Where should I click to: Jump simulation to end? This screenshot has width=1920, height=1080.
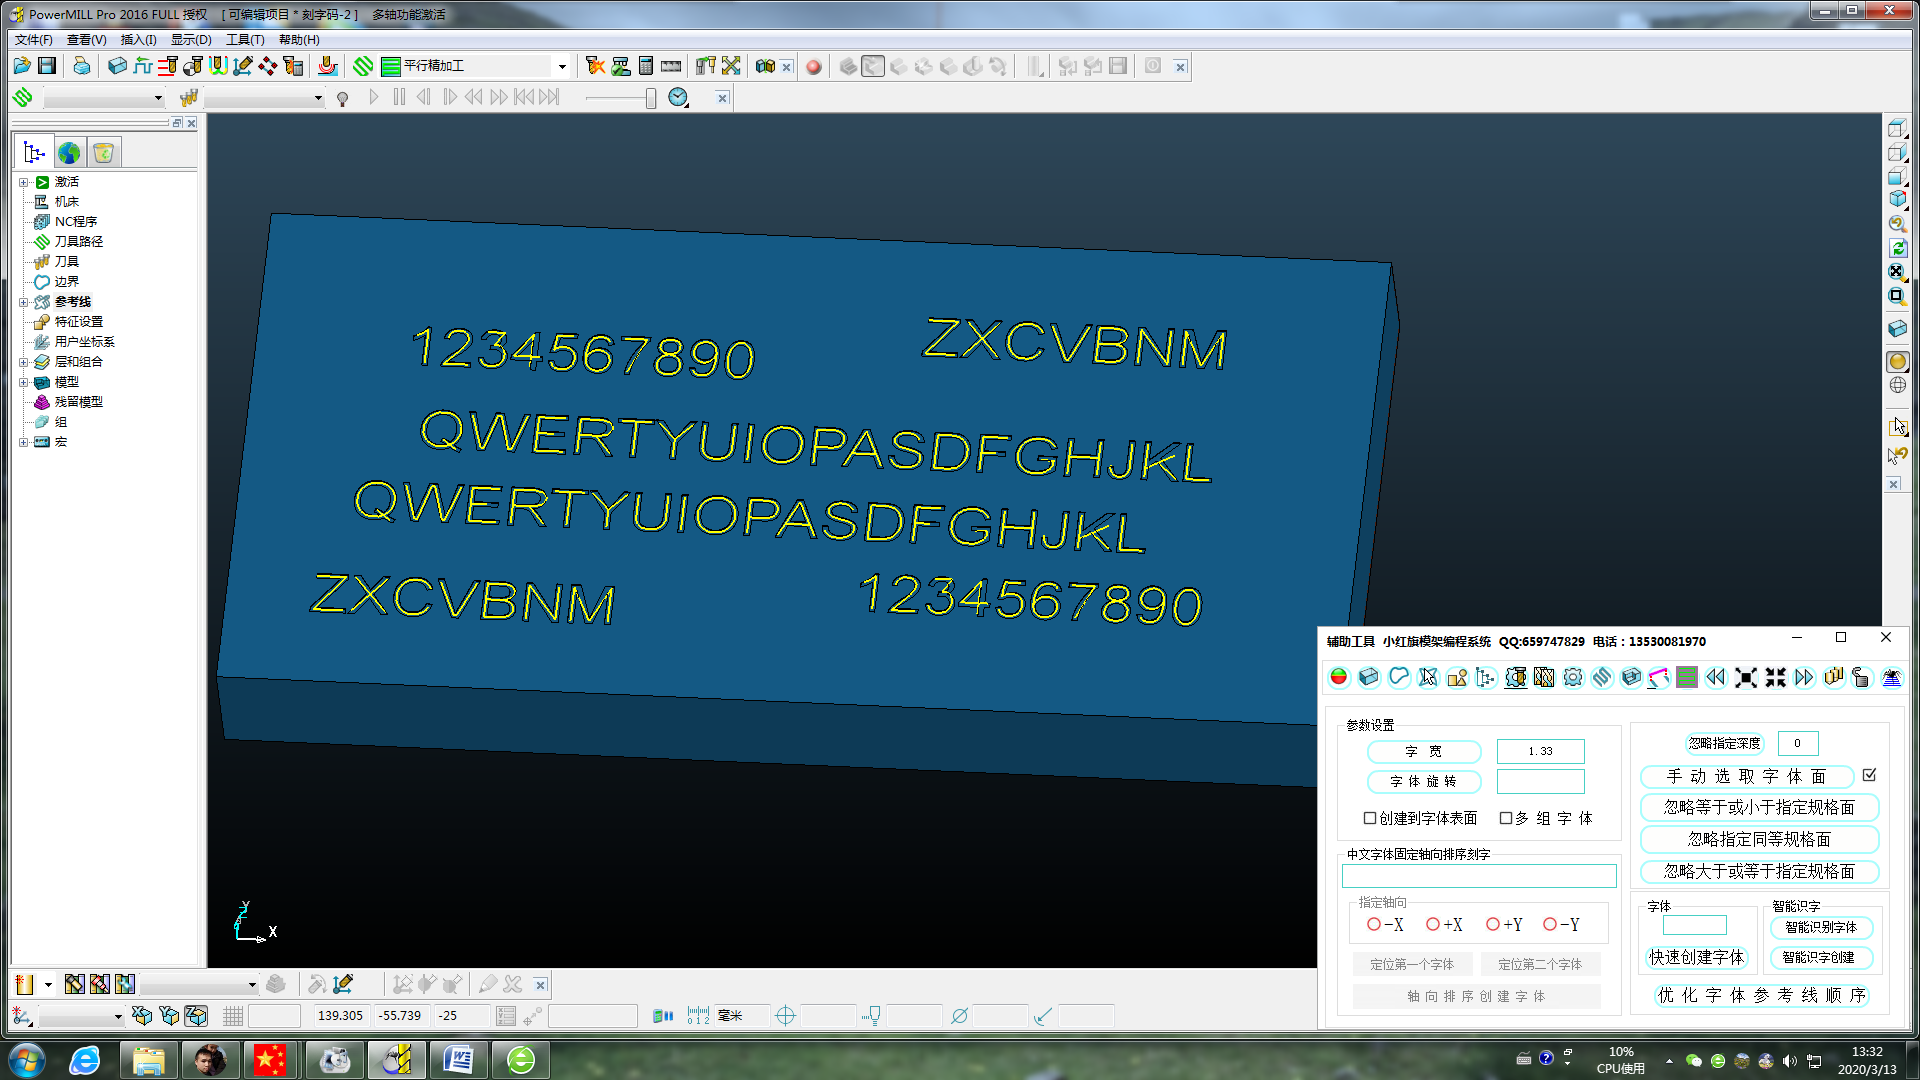tap(549, 97)
